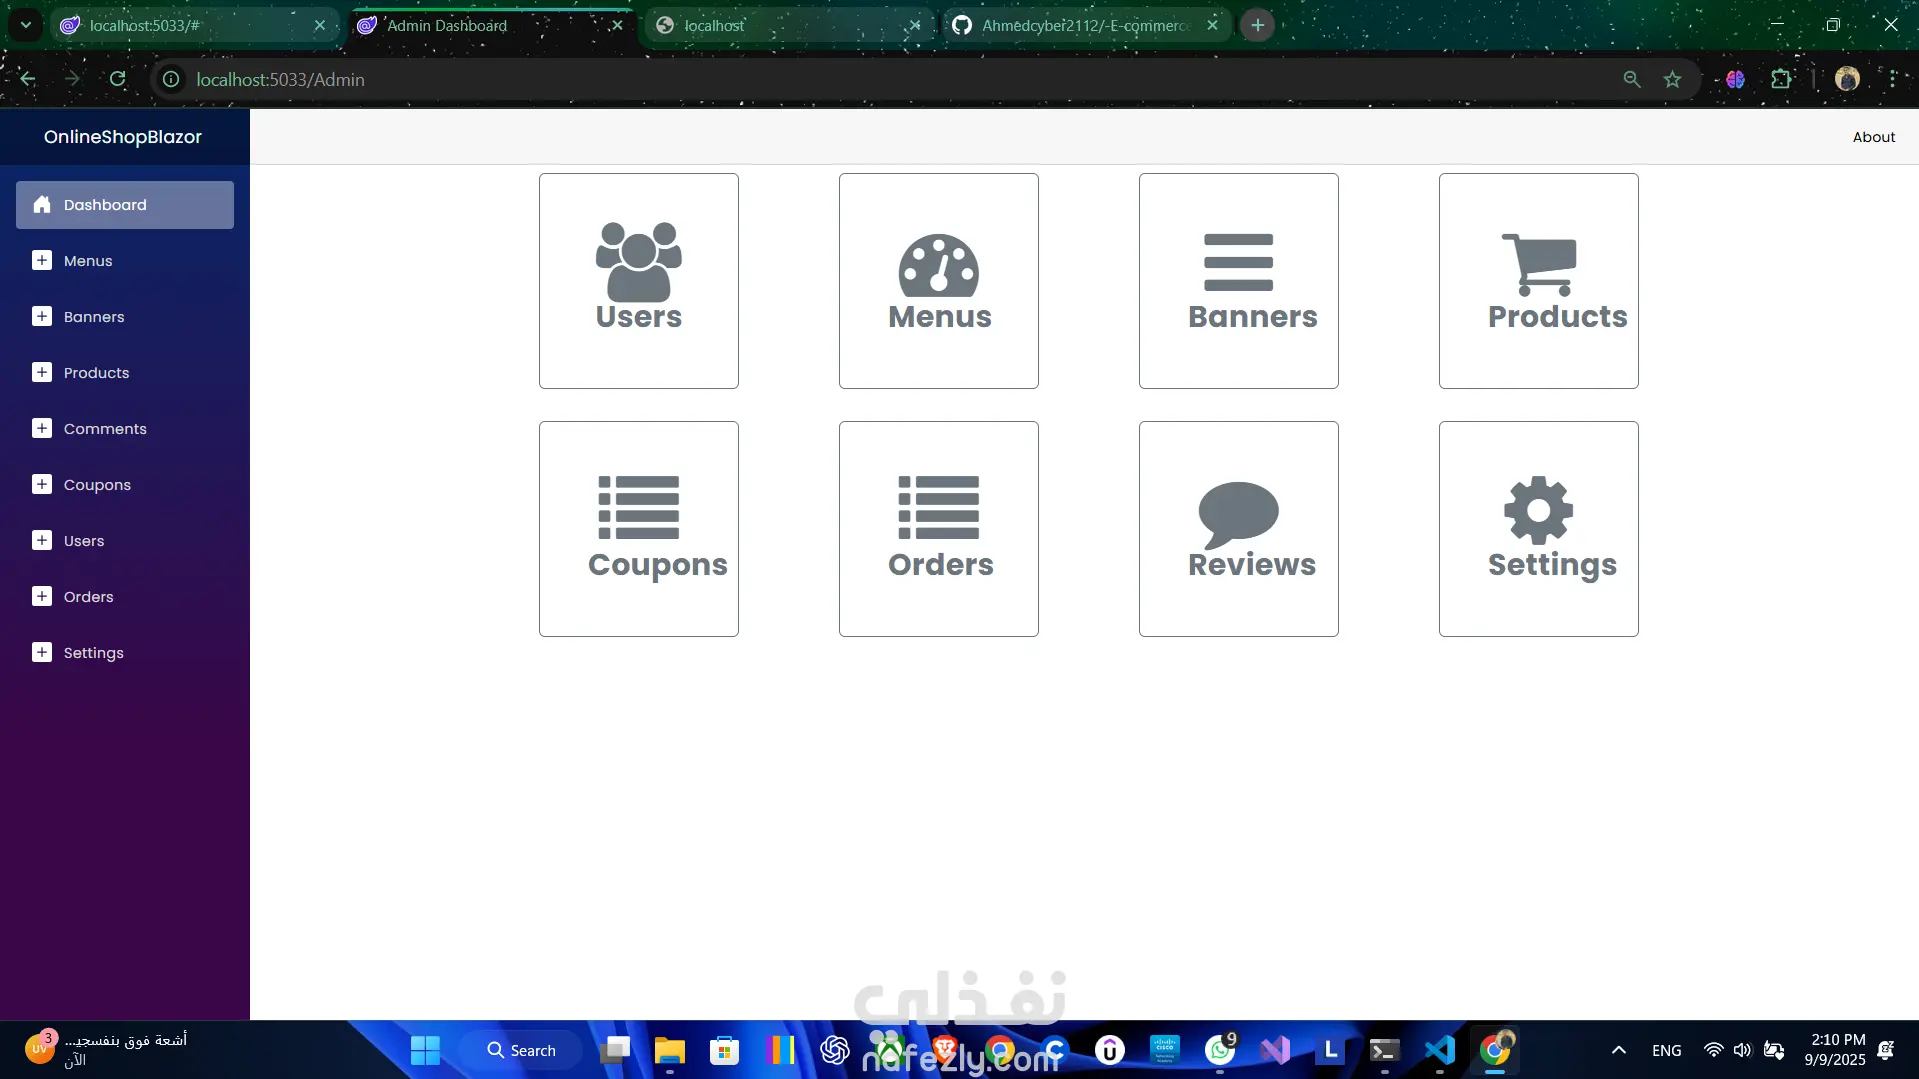Open the news widget in the taskbar

(x=105, y=1050)
